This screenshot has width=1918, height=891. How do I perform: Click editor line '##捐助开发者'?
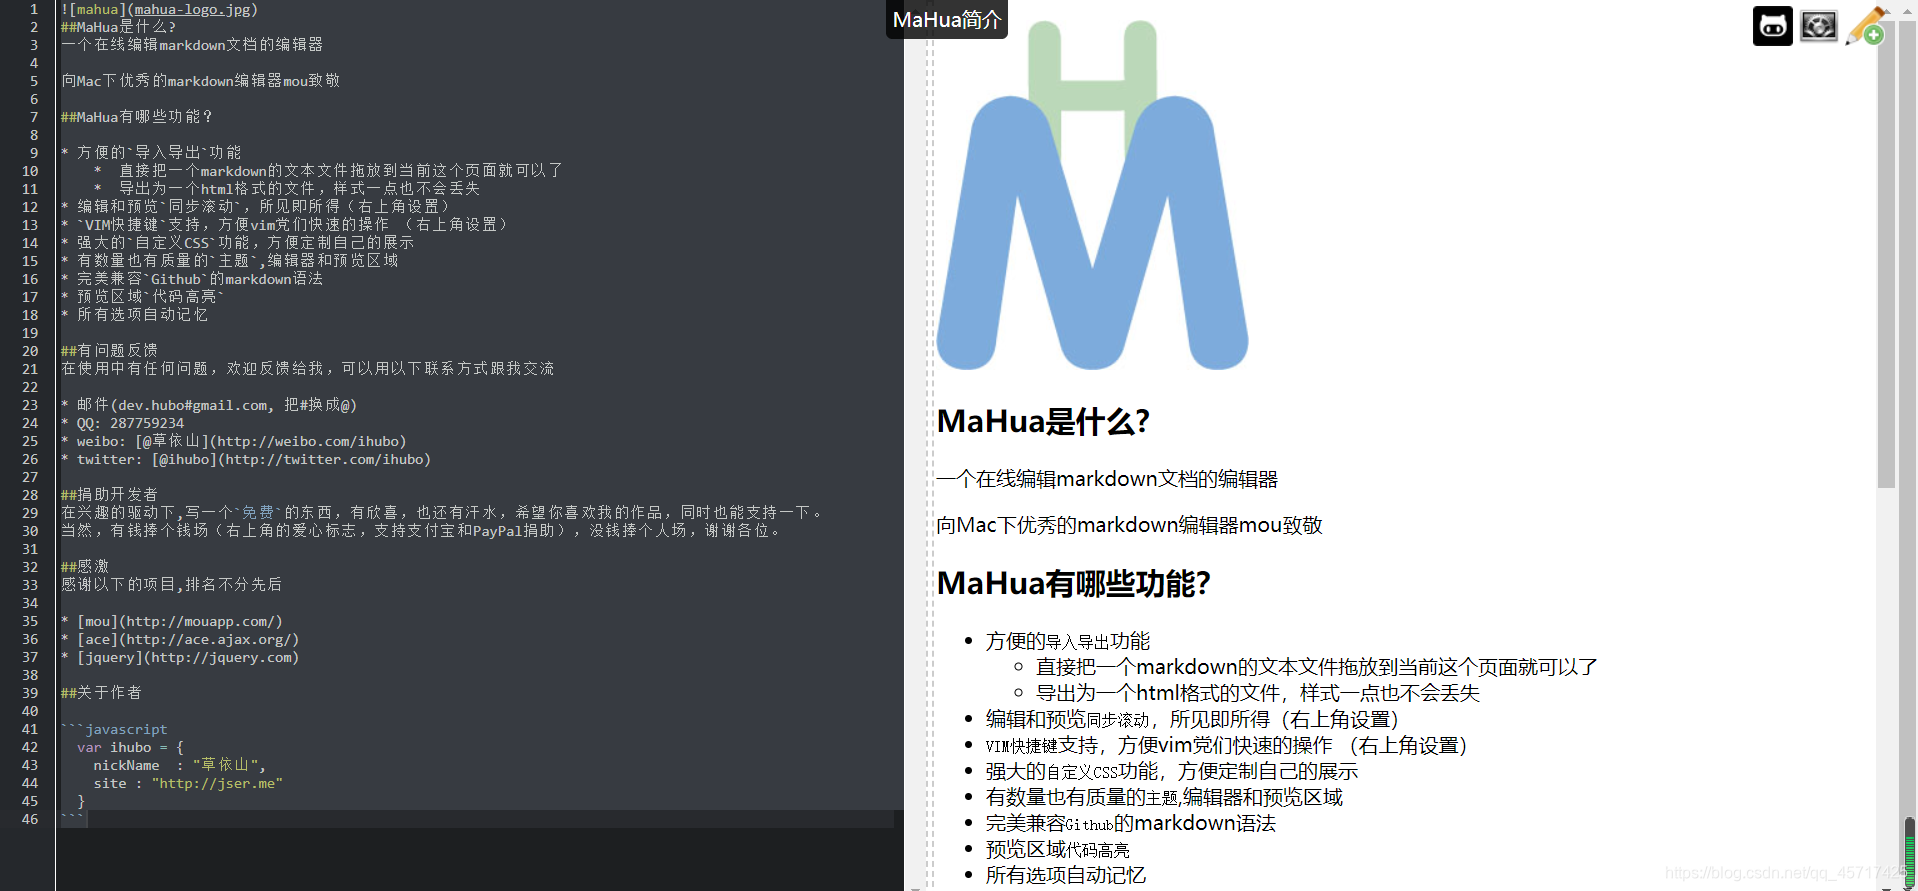coord(109,495)
